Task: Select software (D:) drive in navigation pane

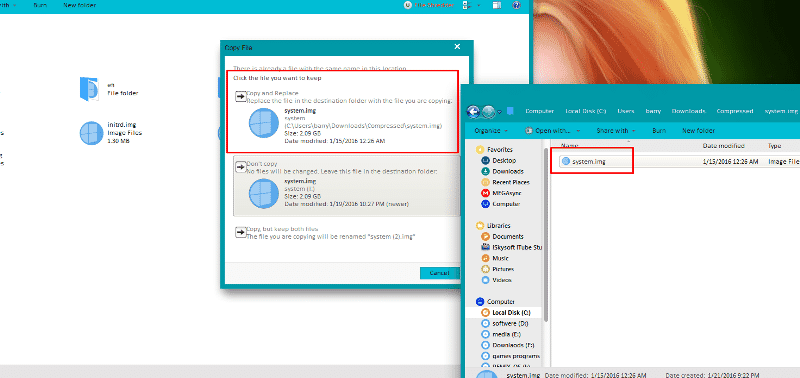Action: tap(509, 323)
